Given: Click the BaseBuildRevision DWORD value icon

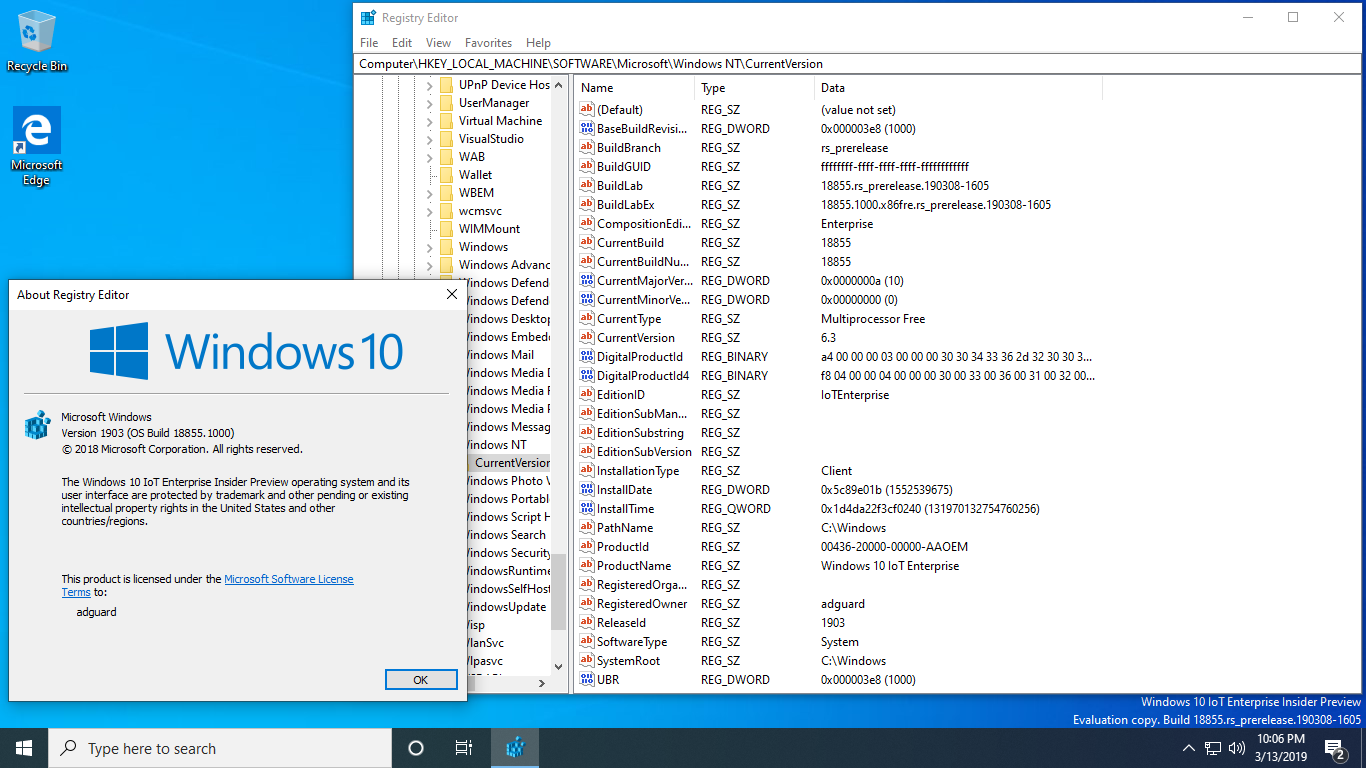Looking at the screenshot, I should (587, 129).
